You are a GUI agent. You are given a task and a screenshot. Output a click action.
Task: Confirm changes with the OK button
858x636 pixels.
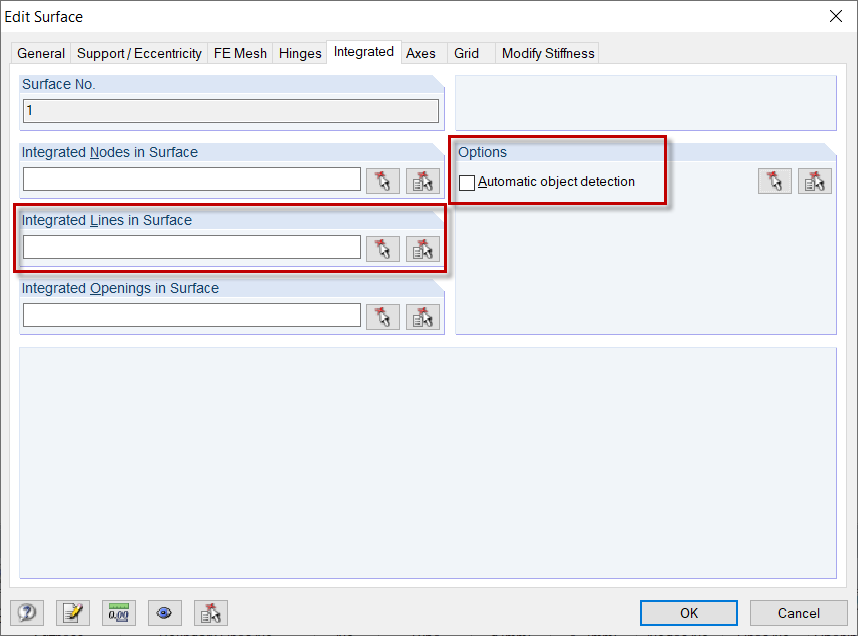click(x=688, y=612)
